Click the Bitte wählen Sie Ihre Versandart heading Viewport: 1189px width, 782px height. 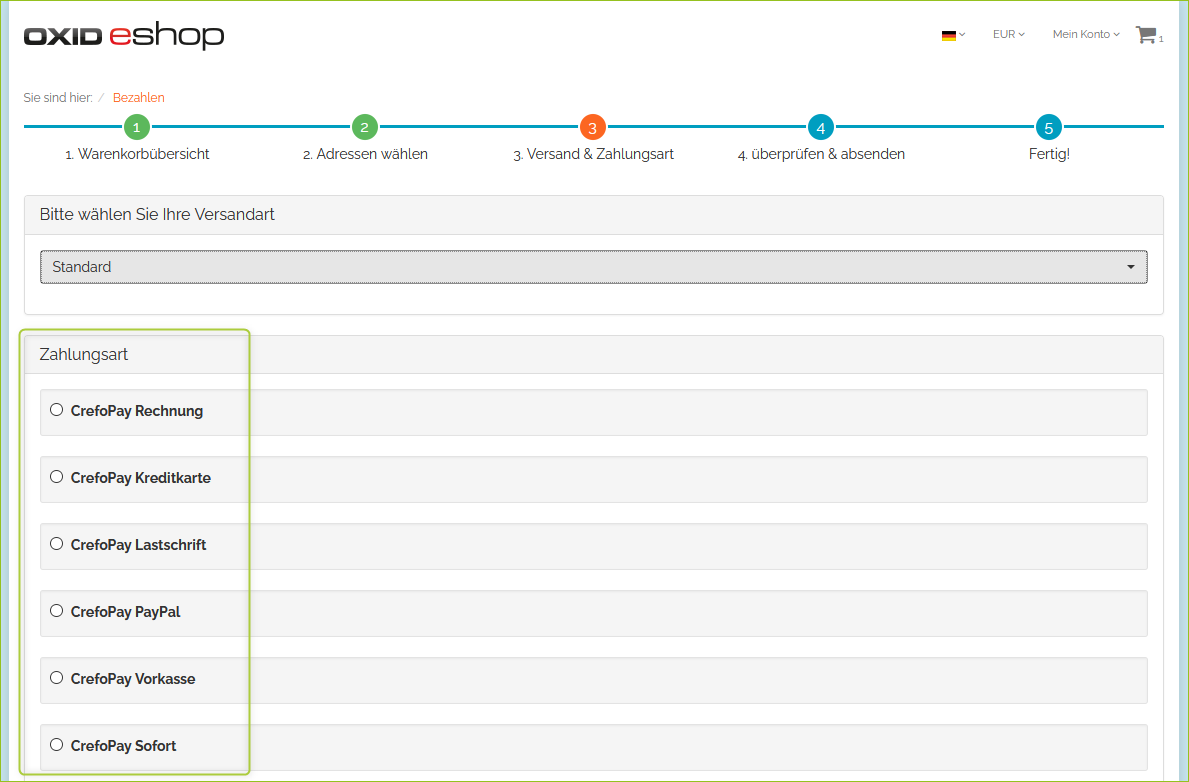click(x=157, y=215)
